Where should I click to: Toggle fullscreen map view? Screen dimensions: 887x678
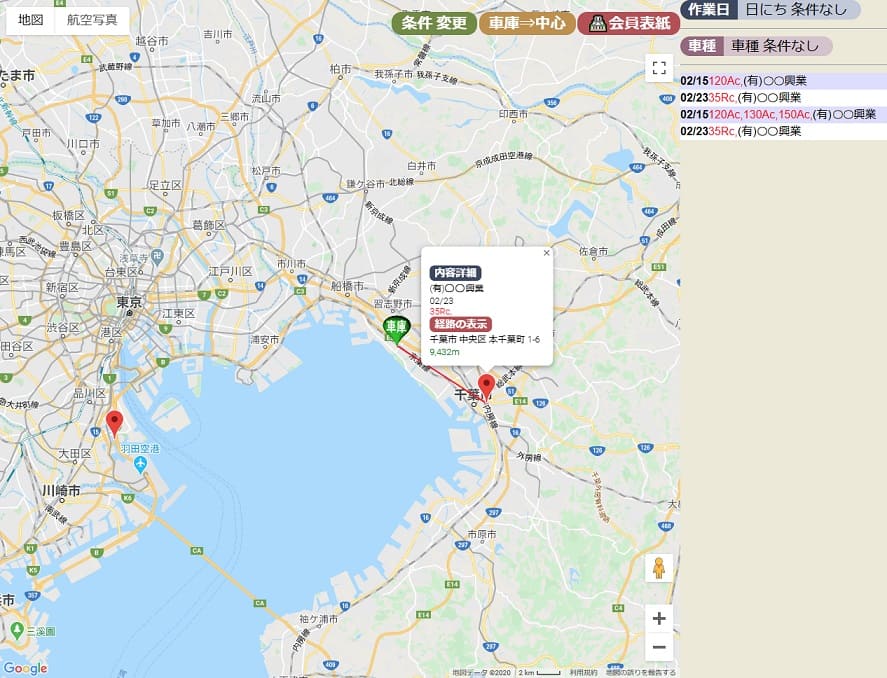pos(658,68)
